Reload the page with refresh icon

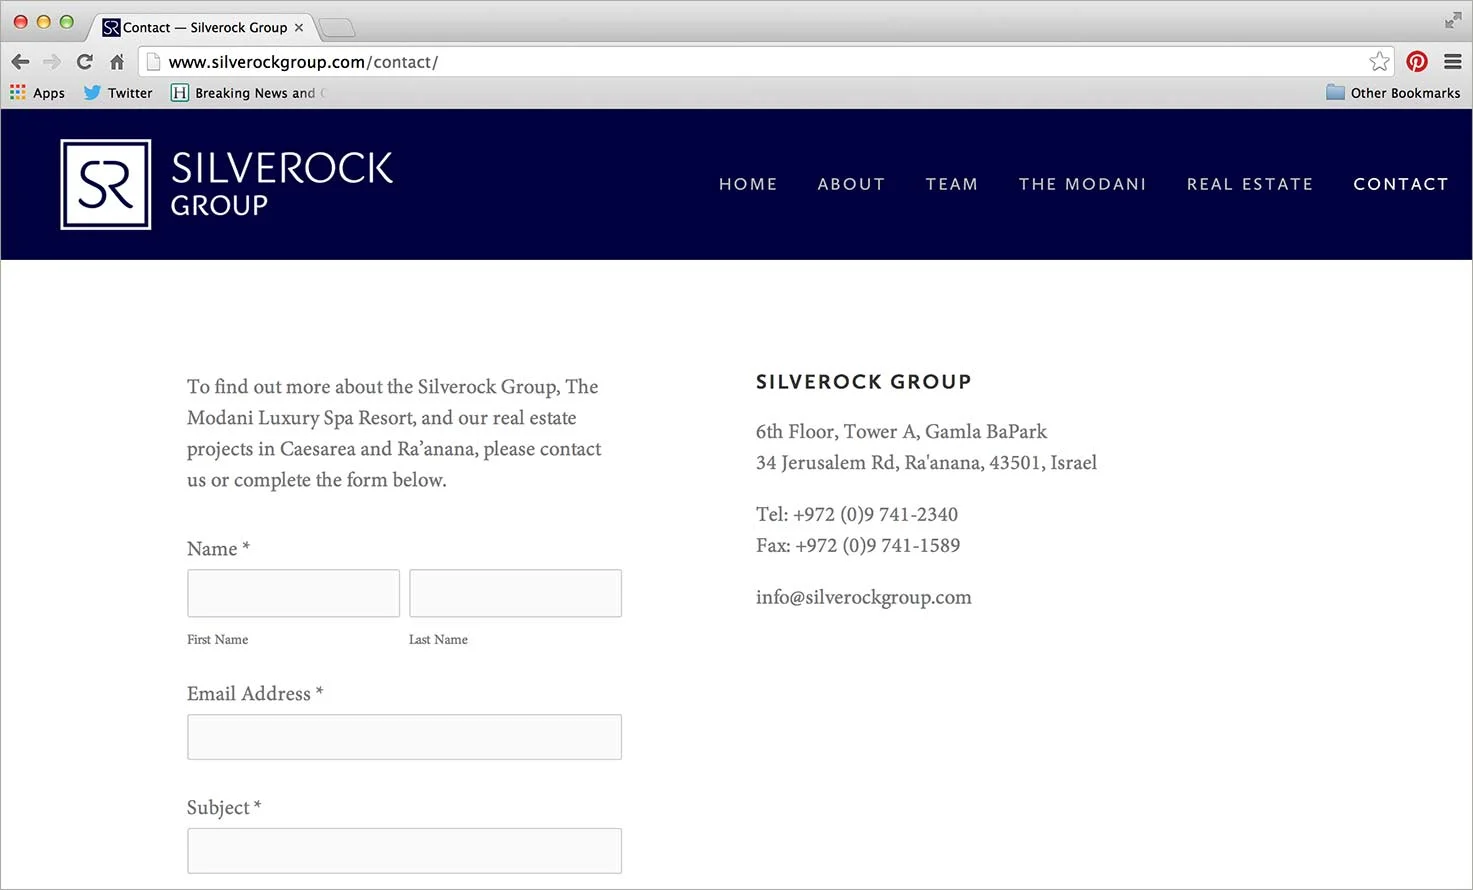(85, 62)
